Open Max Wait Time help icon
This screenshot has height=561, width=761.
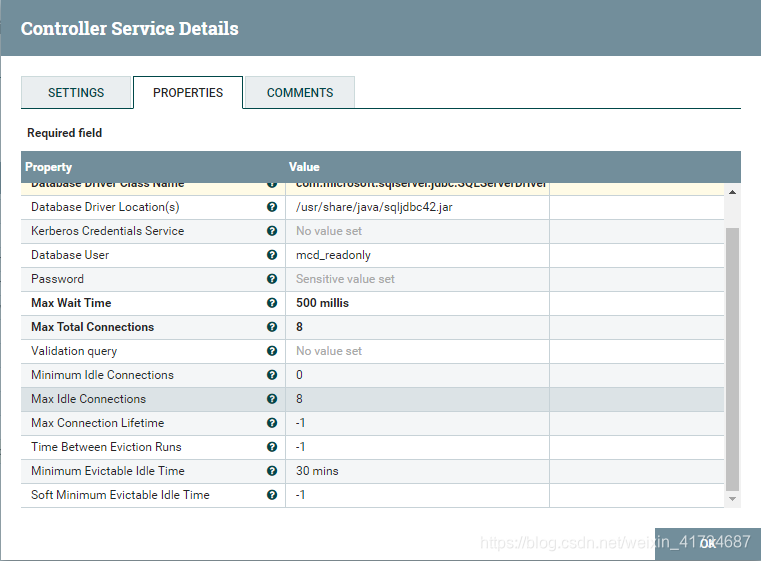[272, 303]
